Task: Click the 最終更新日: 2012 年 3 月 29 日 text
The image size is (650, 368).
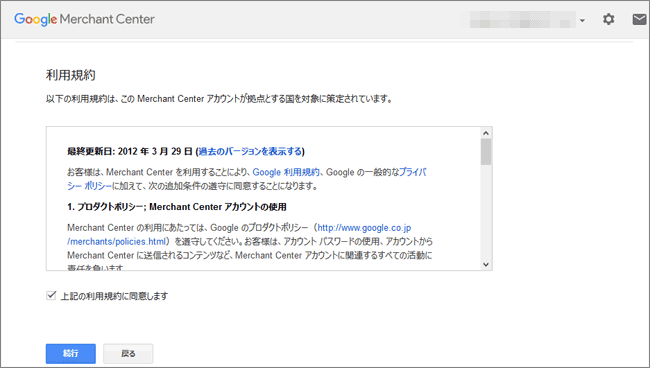Action: coord(130,151)
